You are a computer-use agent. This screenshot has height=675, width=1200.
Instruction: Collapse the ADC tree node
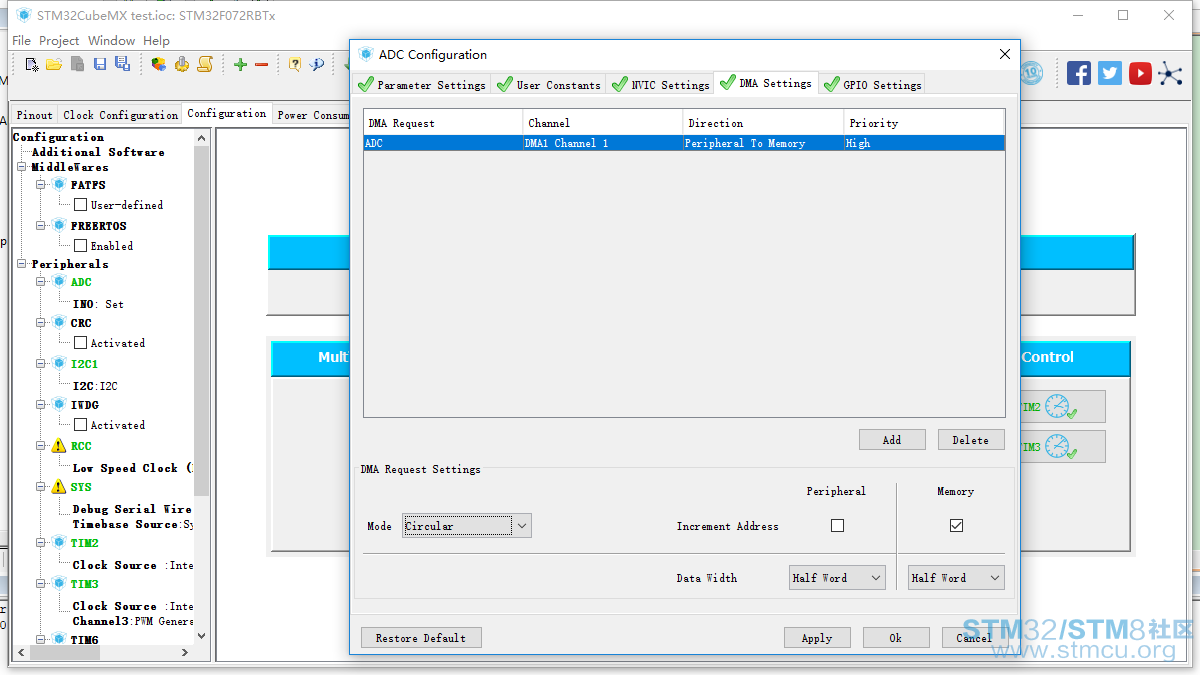pyautogui.click(x=41, y=282)
